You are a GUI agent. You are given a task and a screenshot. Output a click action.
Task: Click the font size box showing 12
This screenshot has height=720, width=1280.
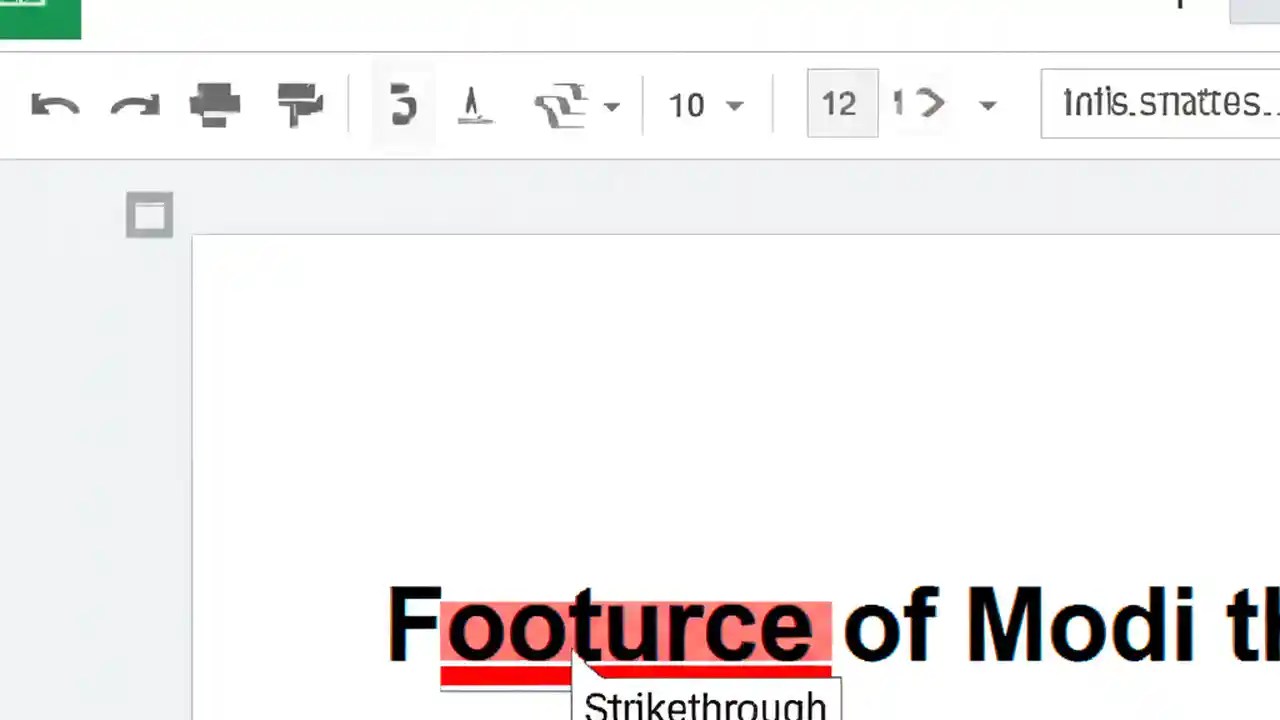click(841, 103)
